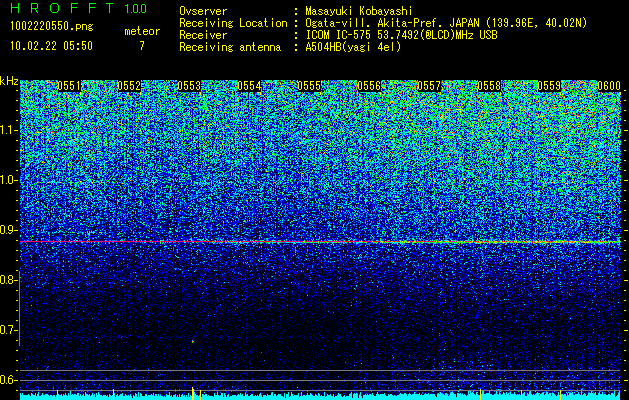Image resolution: width=629 pixels, height=400 pixels.
Task: Click the 0554 time label
Action: tap(249, 86)
